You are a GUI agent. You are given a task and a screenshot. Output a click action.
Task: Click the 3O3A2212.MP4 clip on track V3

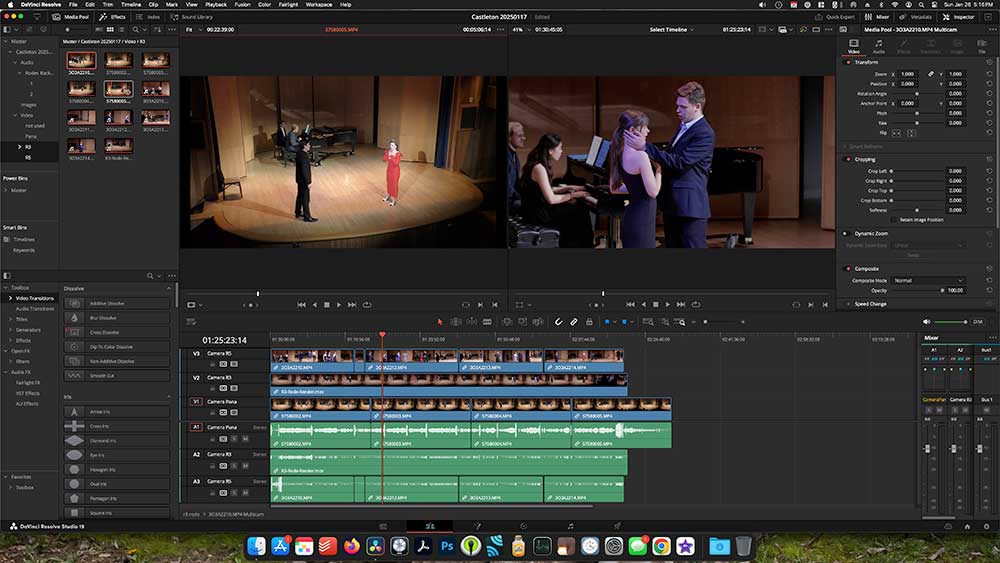click(x=412, y=361)
